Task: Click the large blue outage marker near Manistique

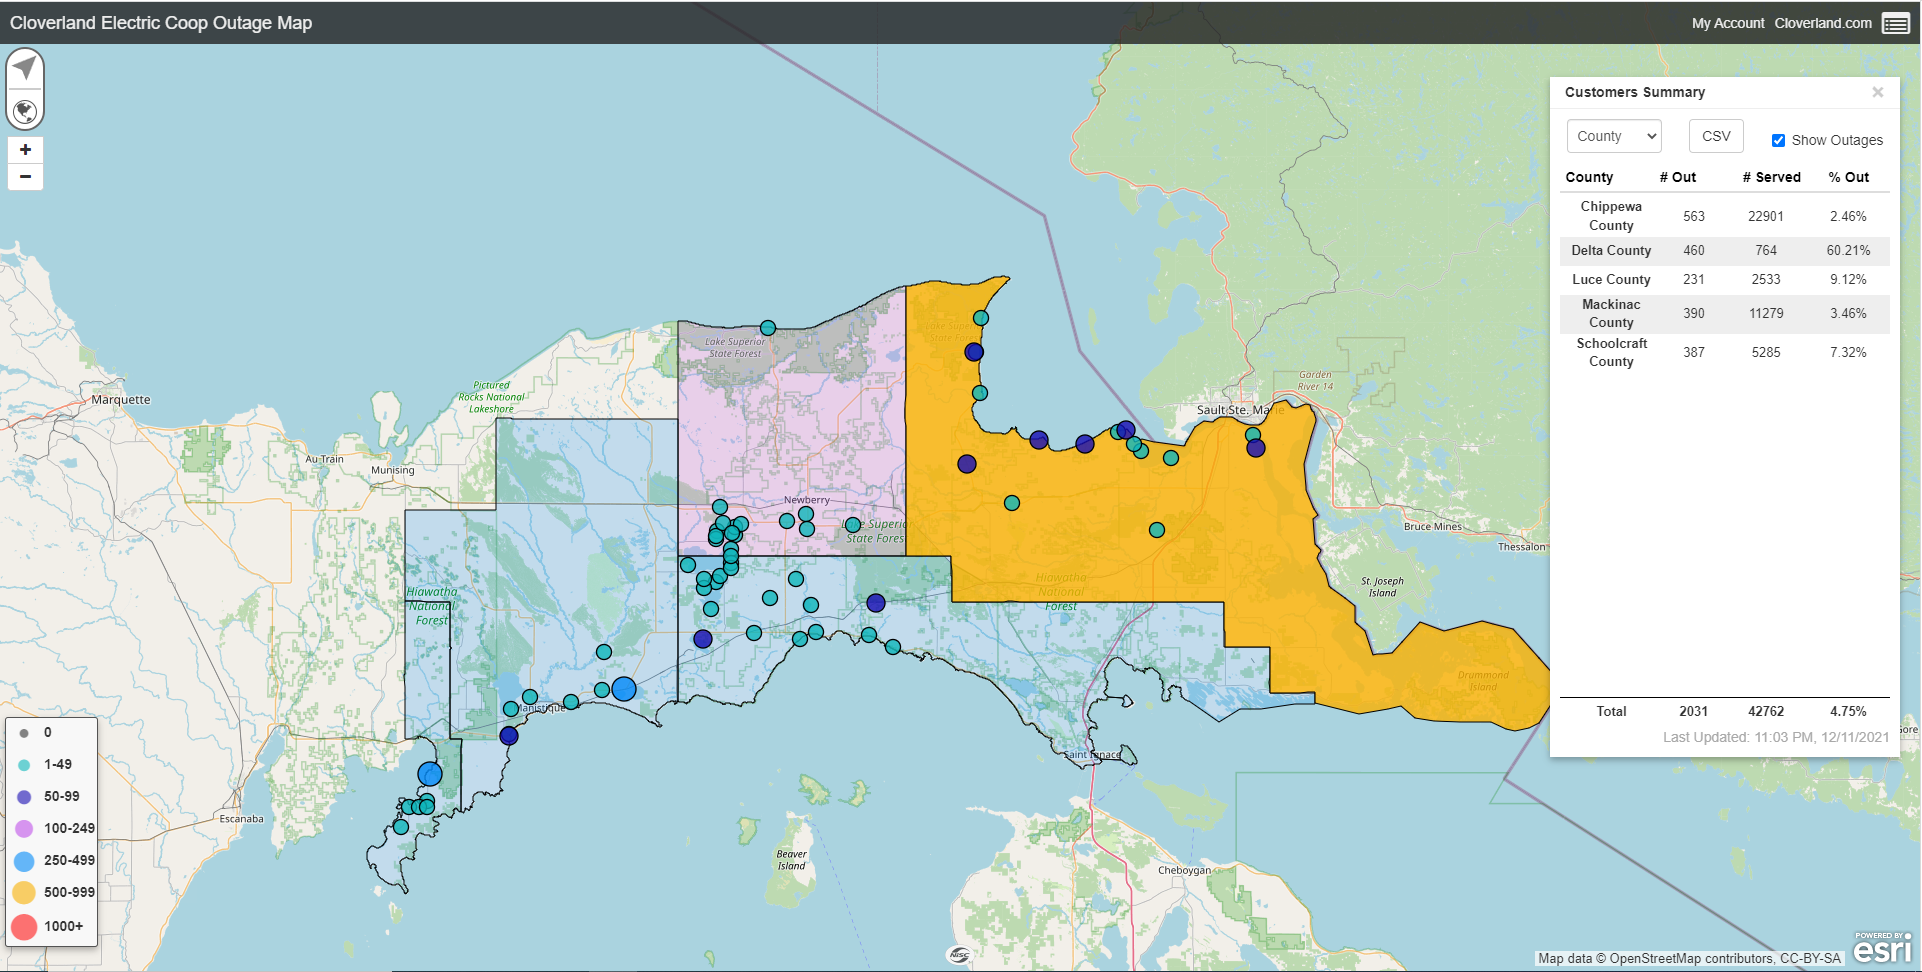Action: coord(624,689)
